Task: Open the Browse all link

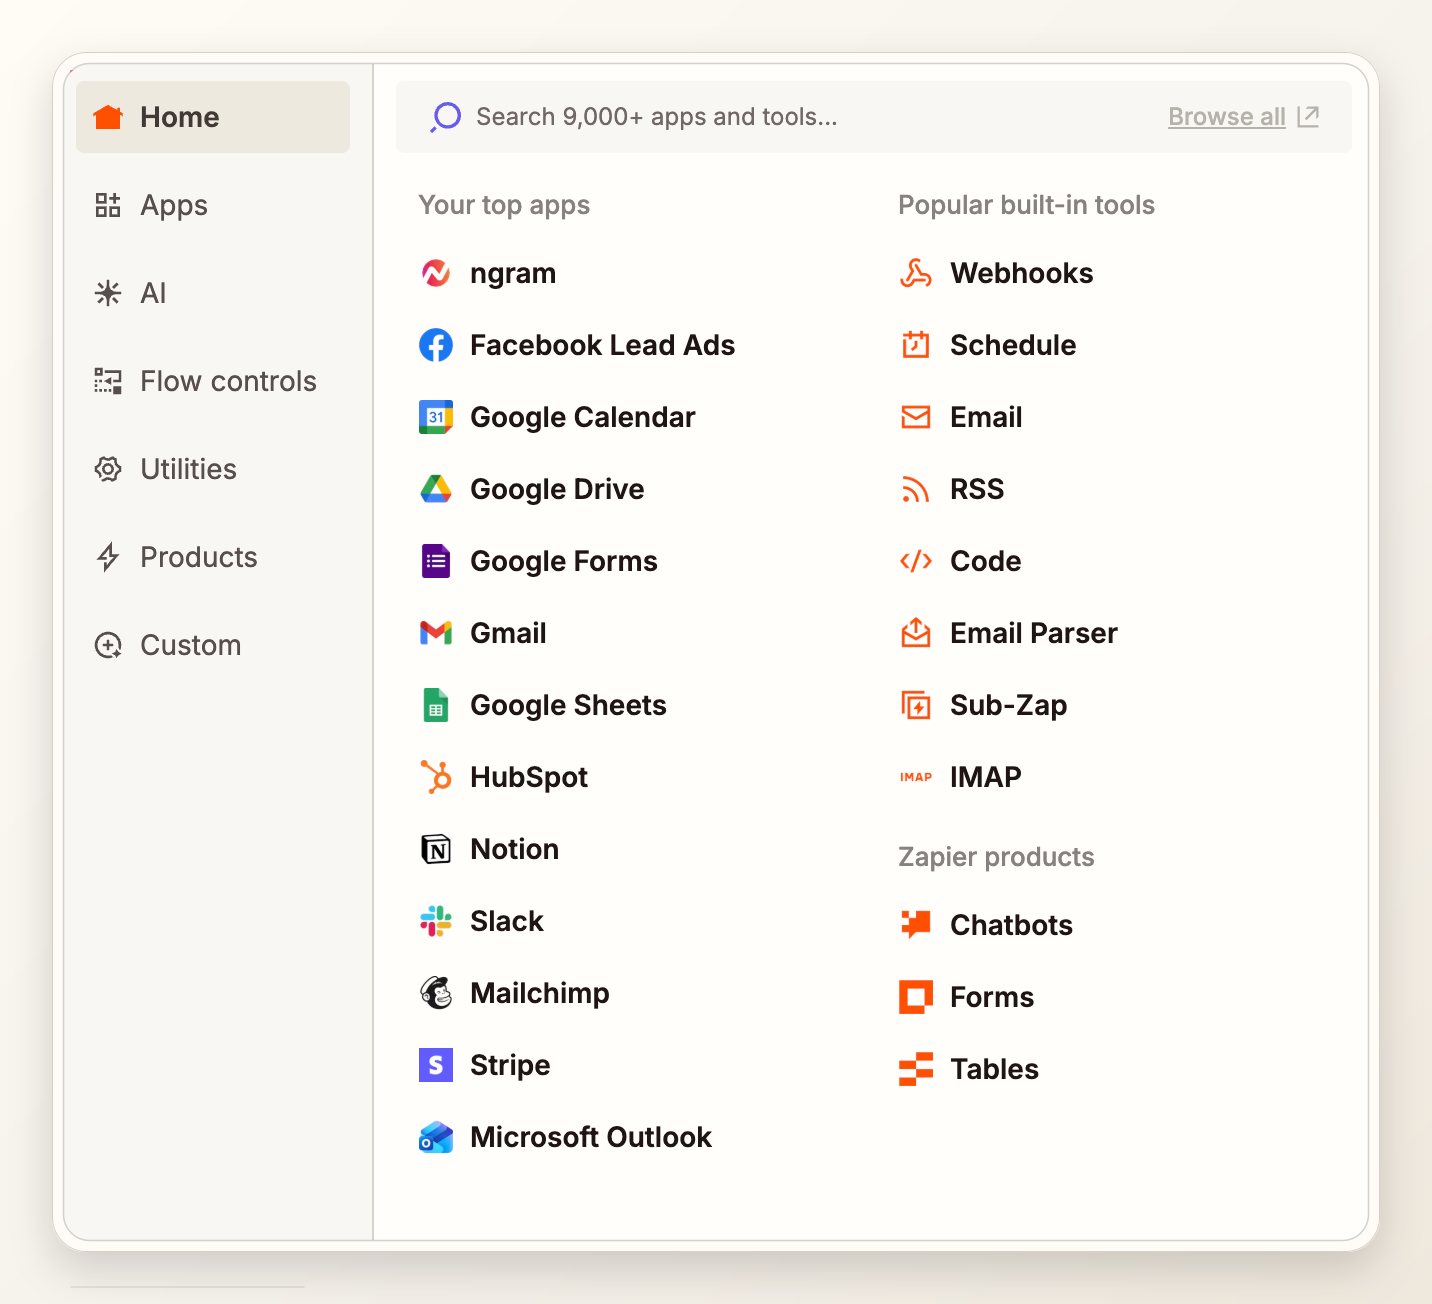Action: coord(1227,117)
